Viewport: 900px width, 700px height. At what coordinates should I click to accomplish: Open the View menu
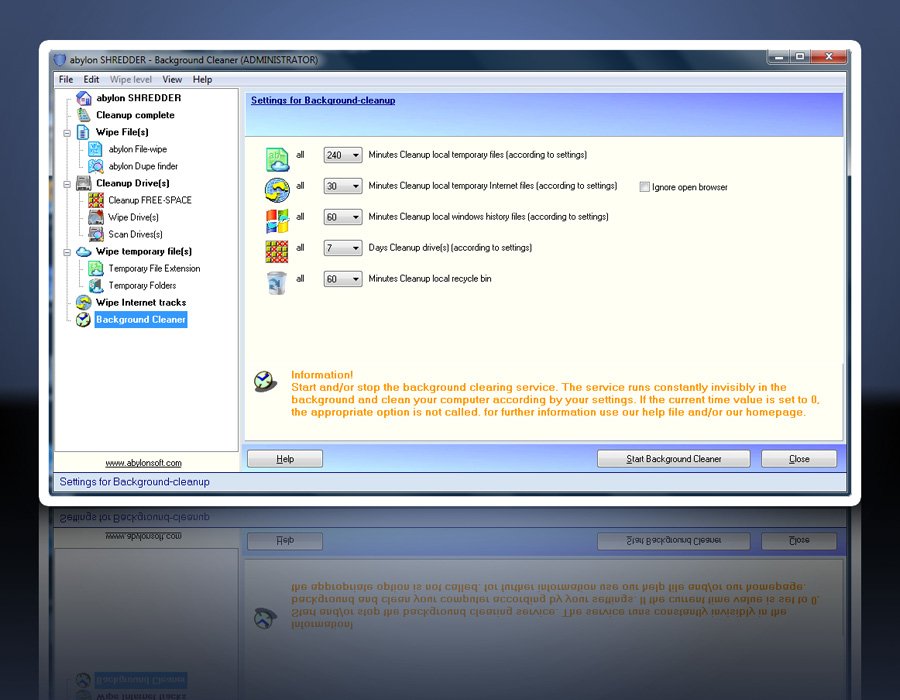[x=172, y=80]
